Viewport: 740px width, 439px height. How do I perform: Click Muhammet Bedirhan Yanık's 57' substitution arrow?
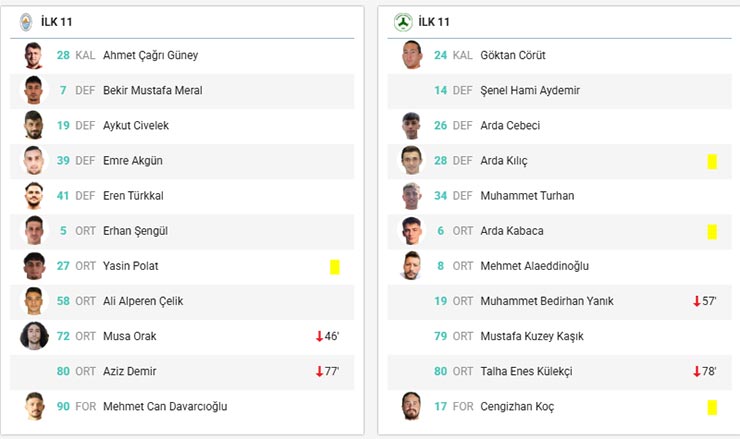click(x=696, y=301)
